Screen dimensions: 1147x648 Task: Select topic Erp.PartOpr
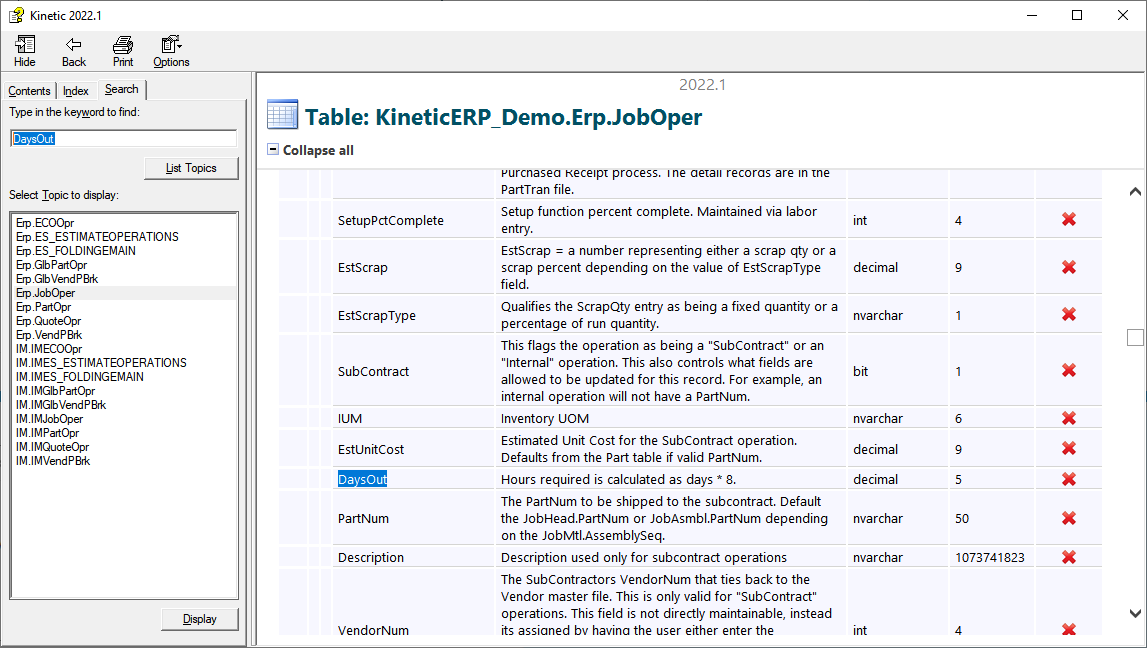(44, 306)
